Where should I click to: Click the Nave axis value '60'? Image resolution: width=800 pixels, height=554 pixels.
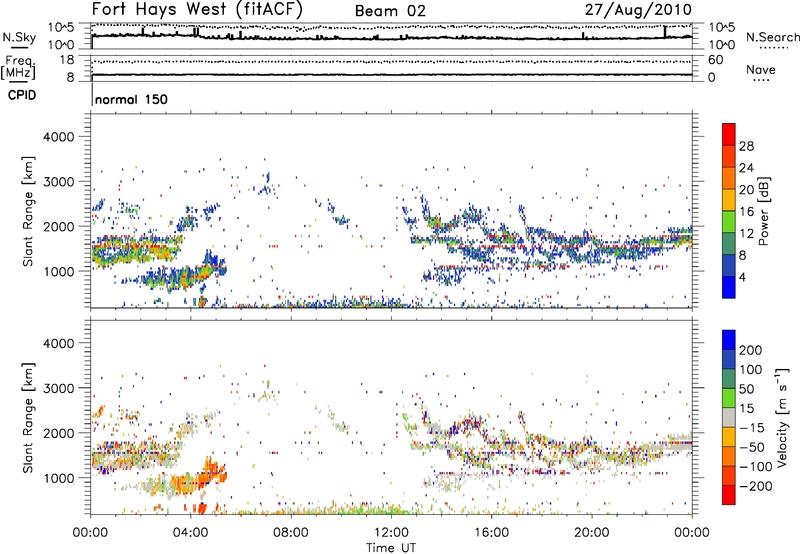715,60
